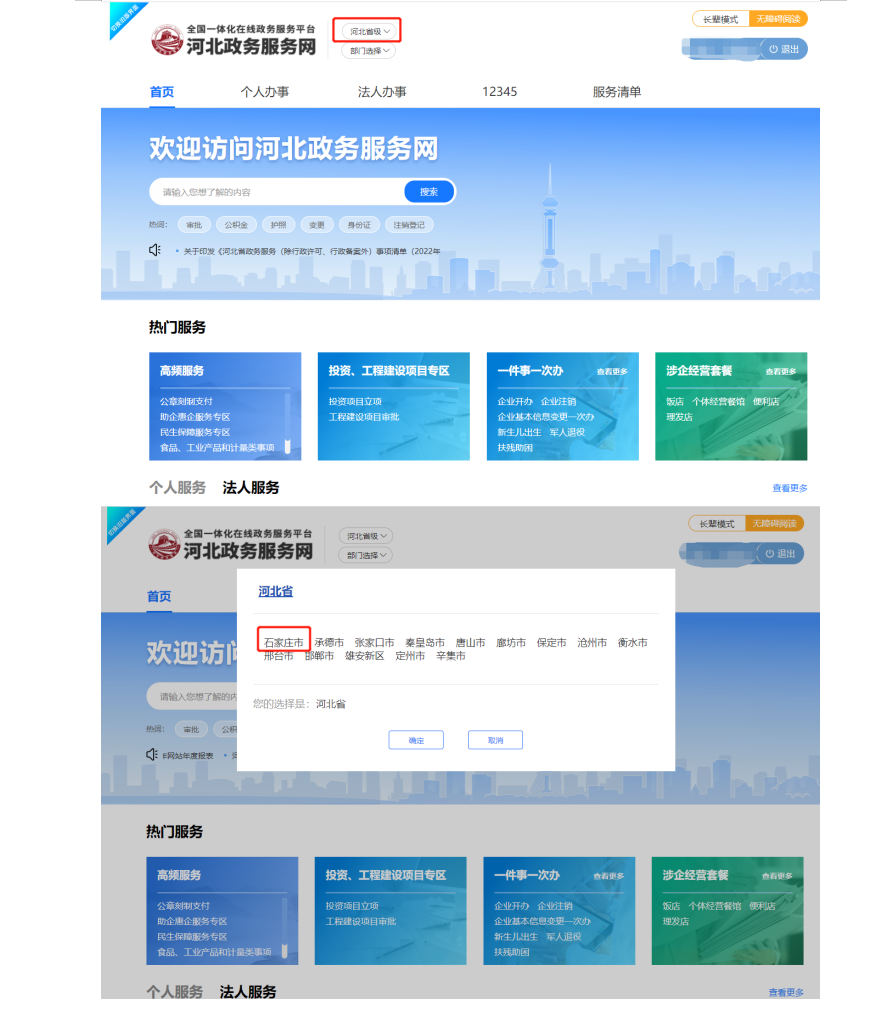This screenshot has height=1016, width=880.
Task: Click 查看更多 in the undimmed 涉企经营套餐 card
Action: tap(780, 371)
